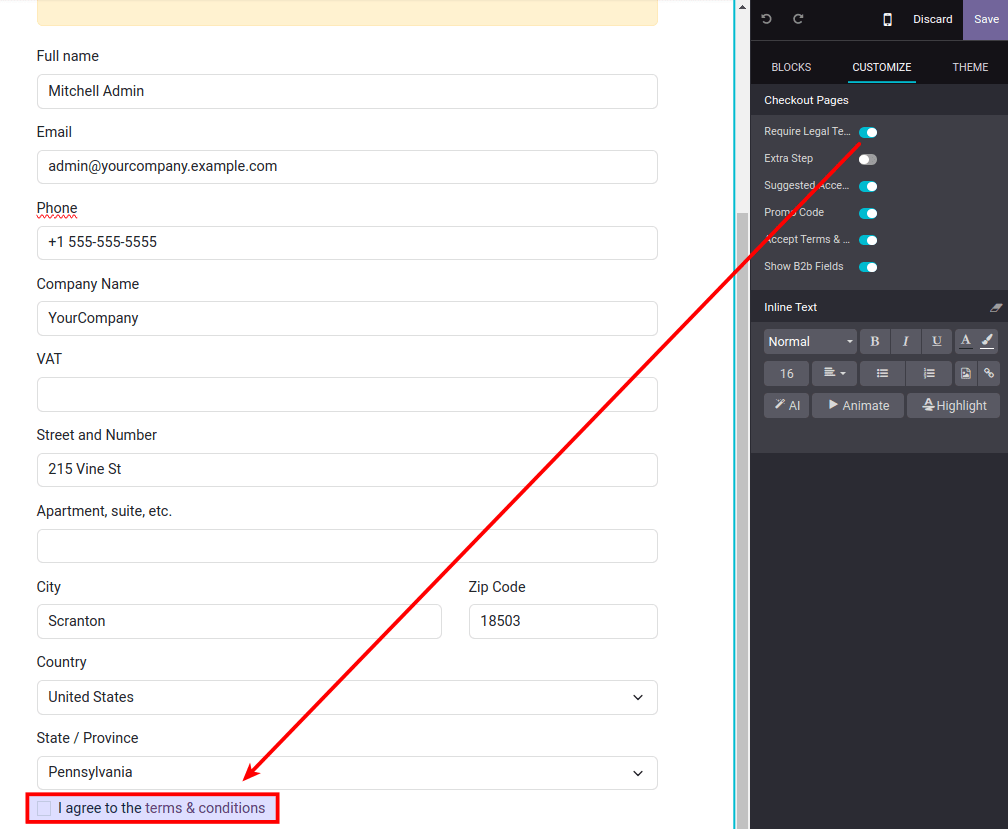Click Checkout Pages section header

point(879,100)
